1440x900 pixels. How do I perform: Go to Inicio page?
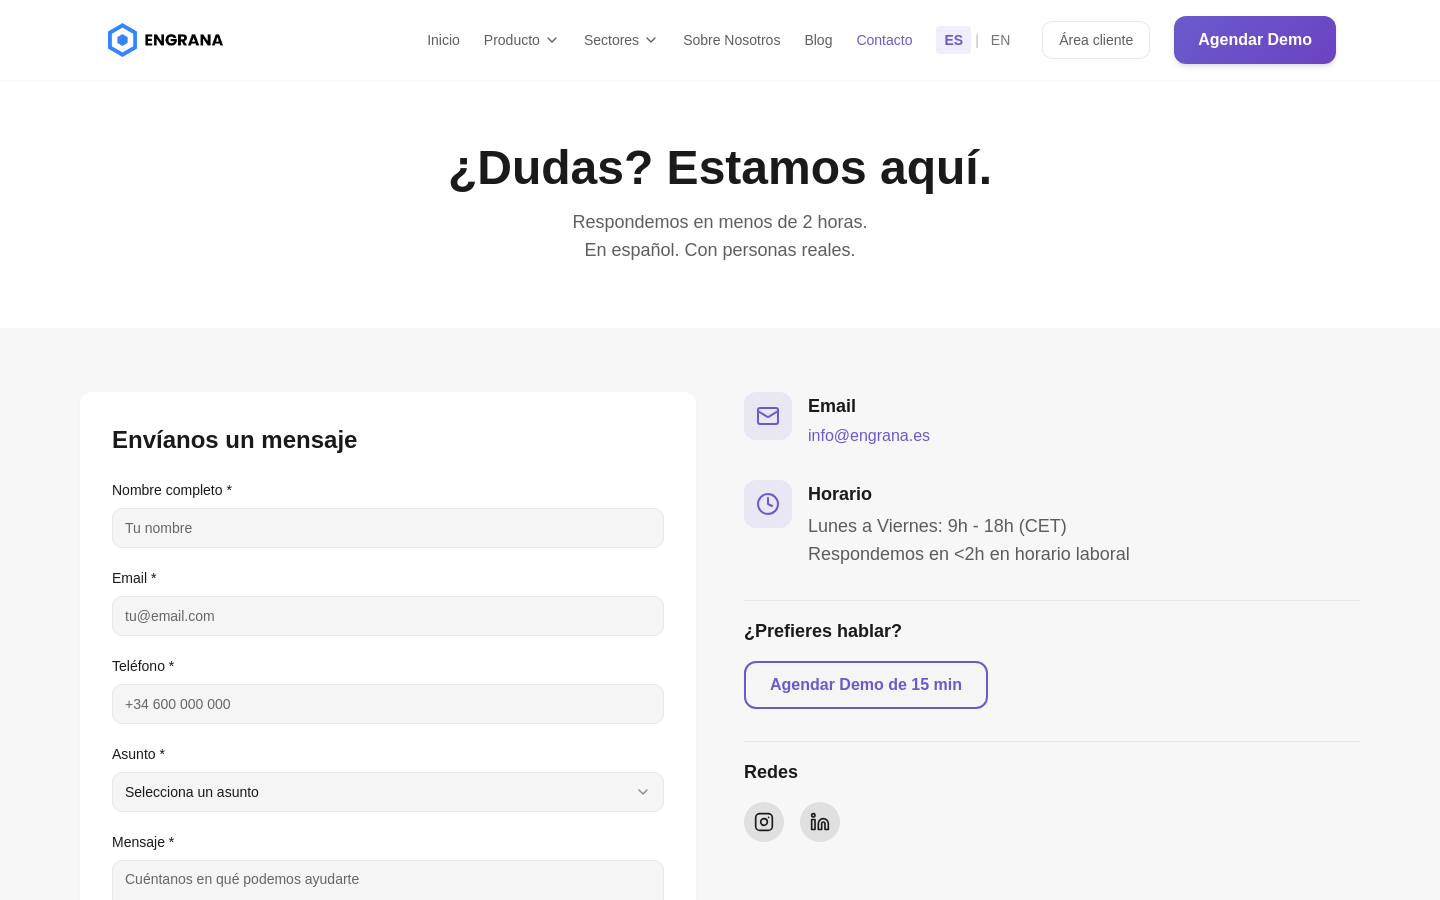point(443,40)
